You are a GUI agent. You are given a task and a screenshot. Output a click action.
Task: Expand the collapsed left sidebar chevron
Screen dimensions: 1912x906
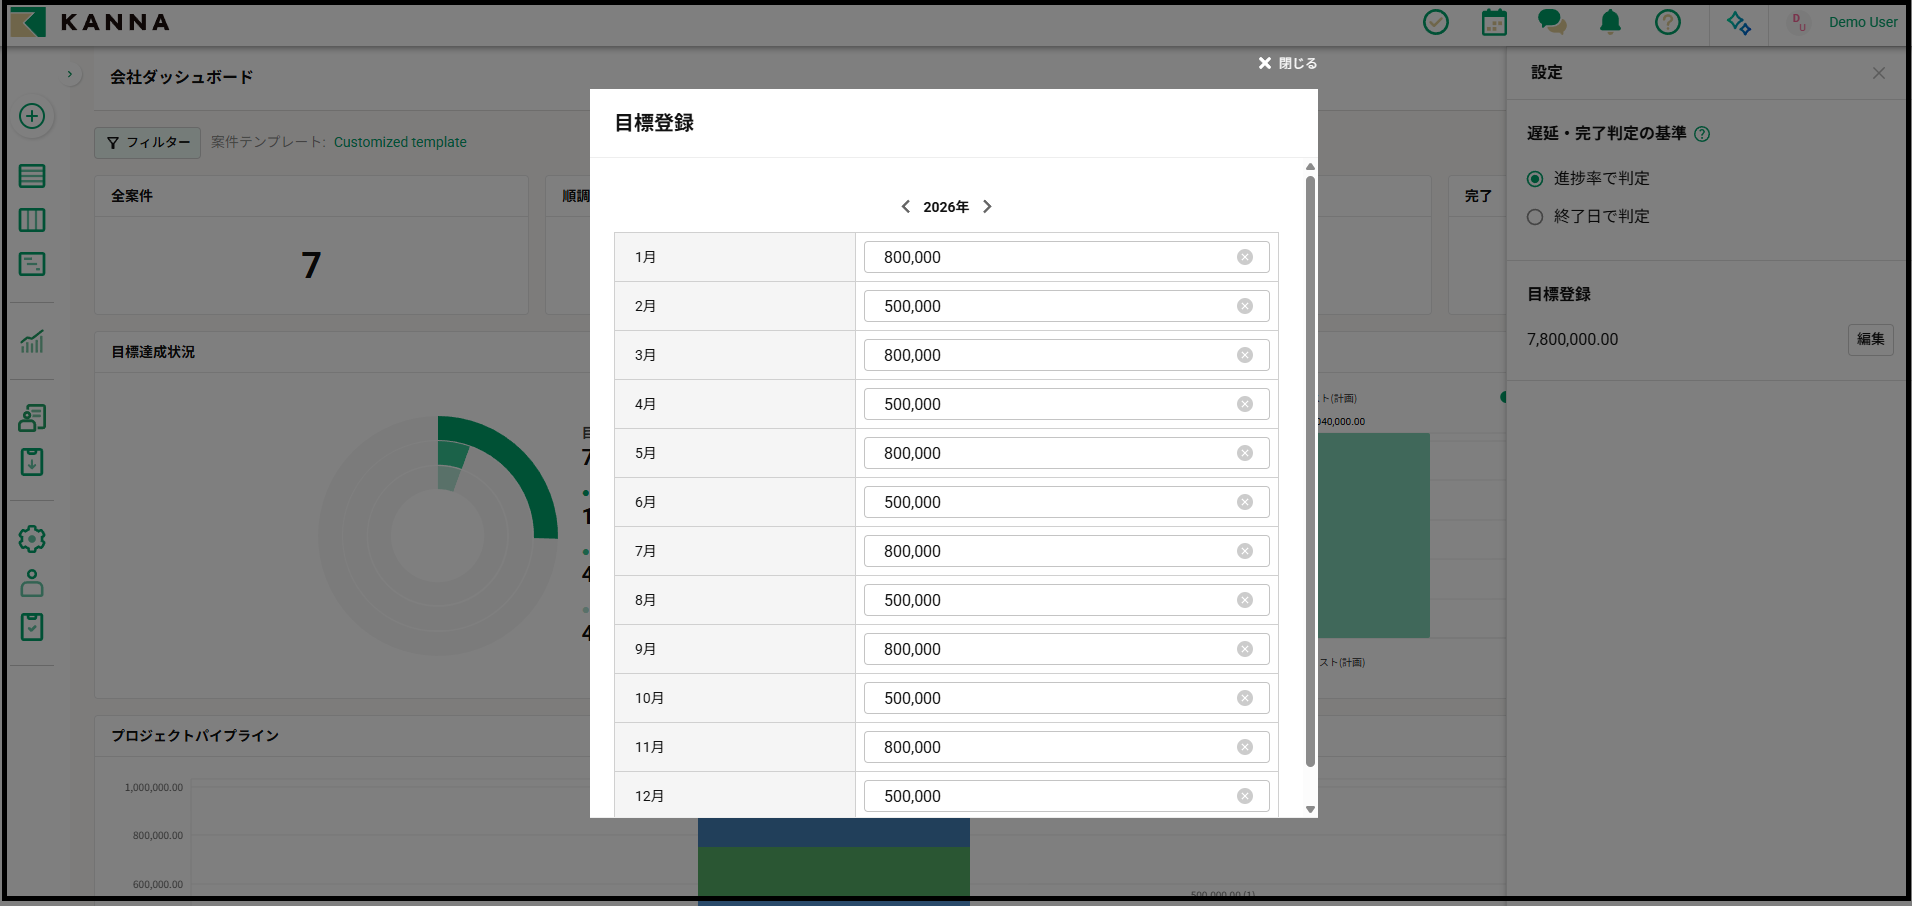70,75
